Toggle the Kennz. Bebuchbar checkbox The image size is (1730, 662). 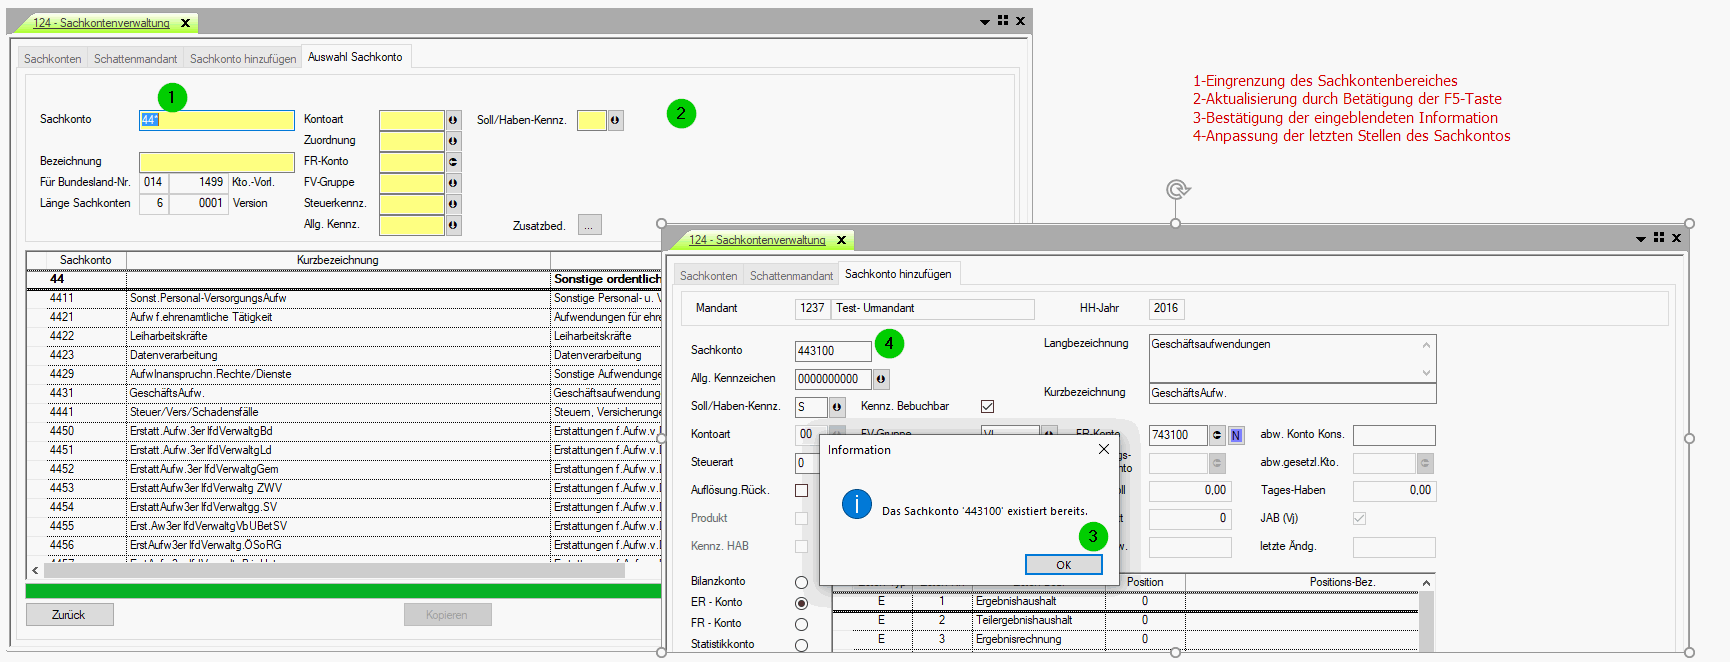pos(987,406)
